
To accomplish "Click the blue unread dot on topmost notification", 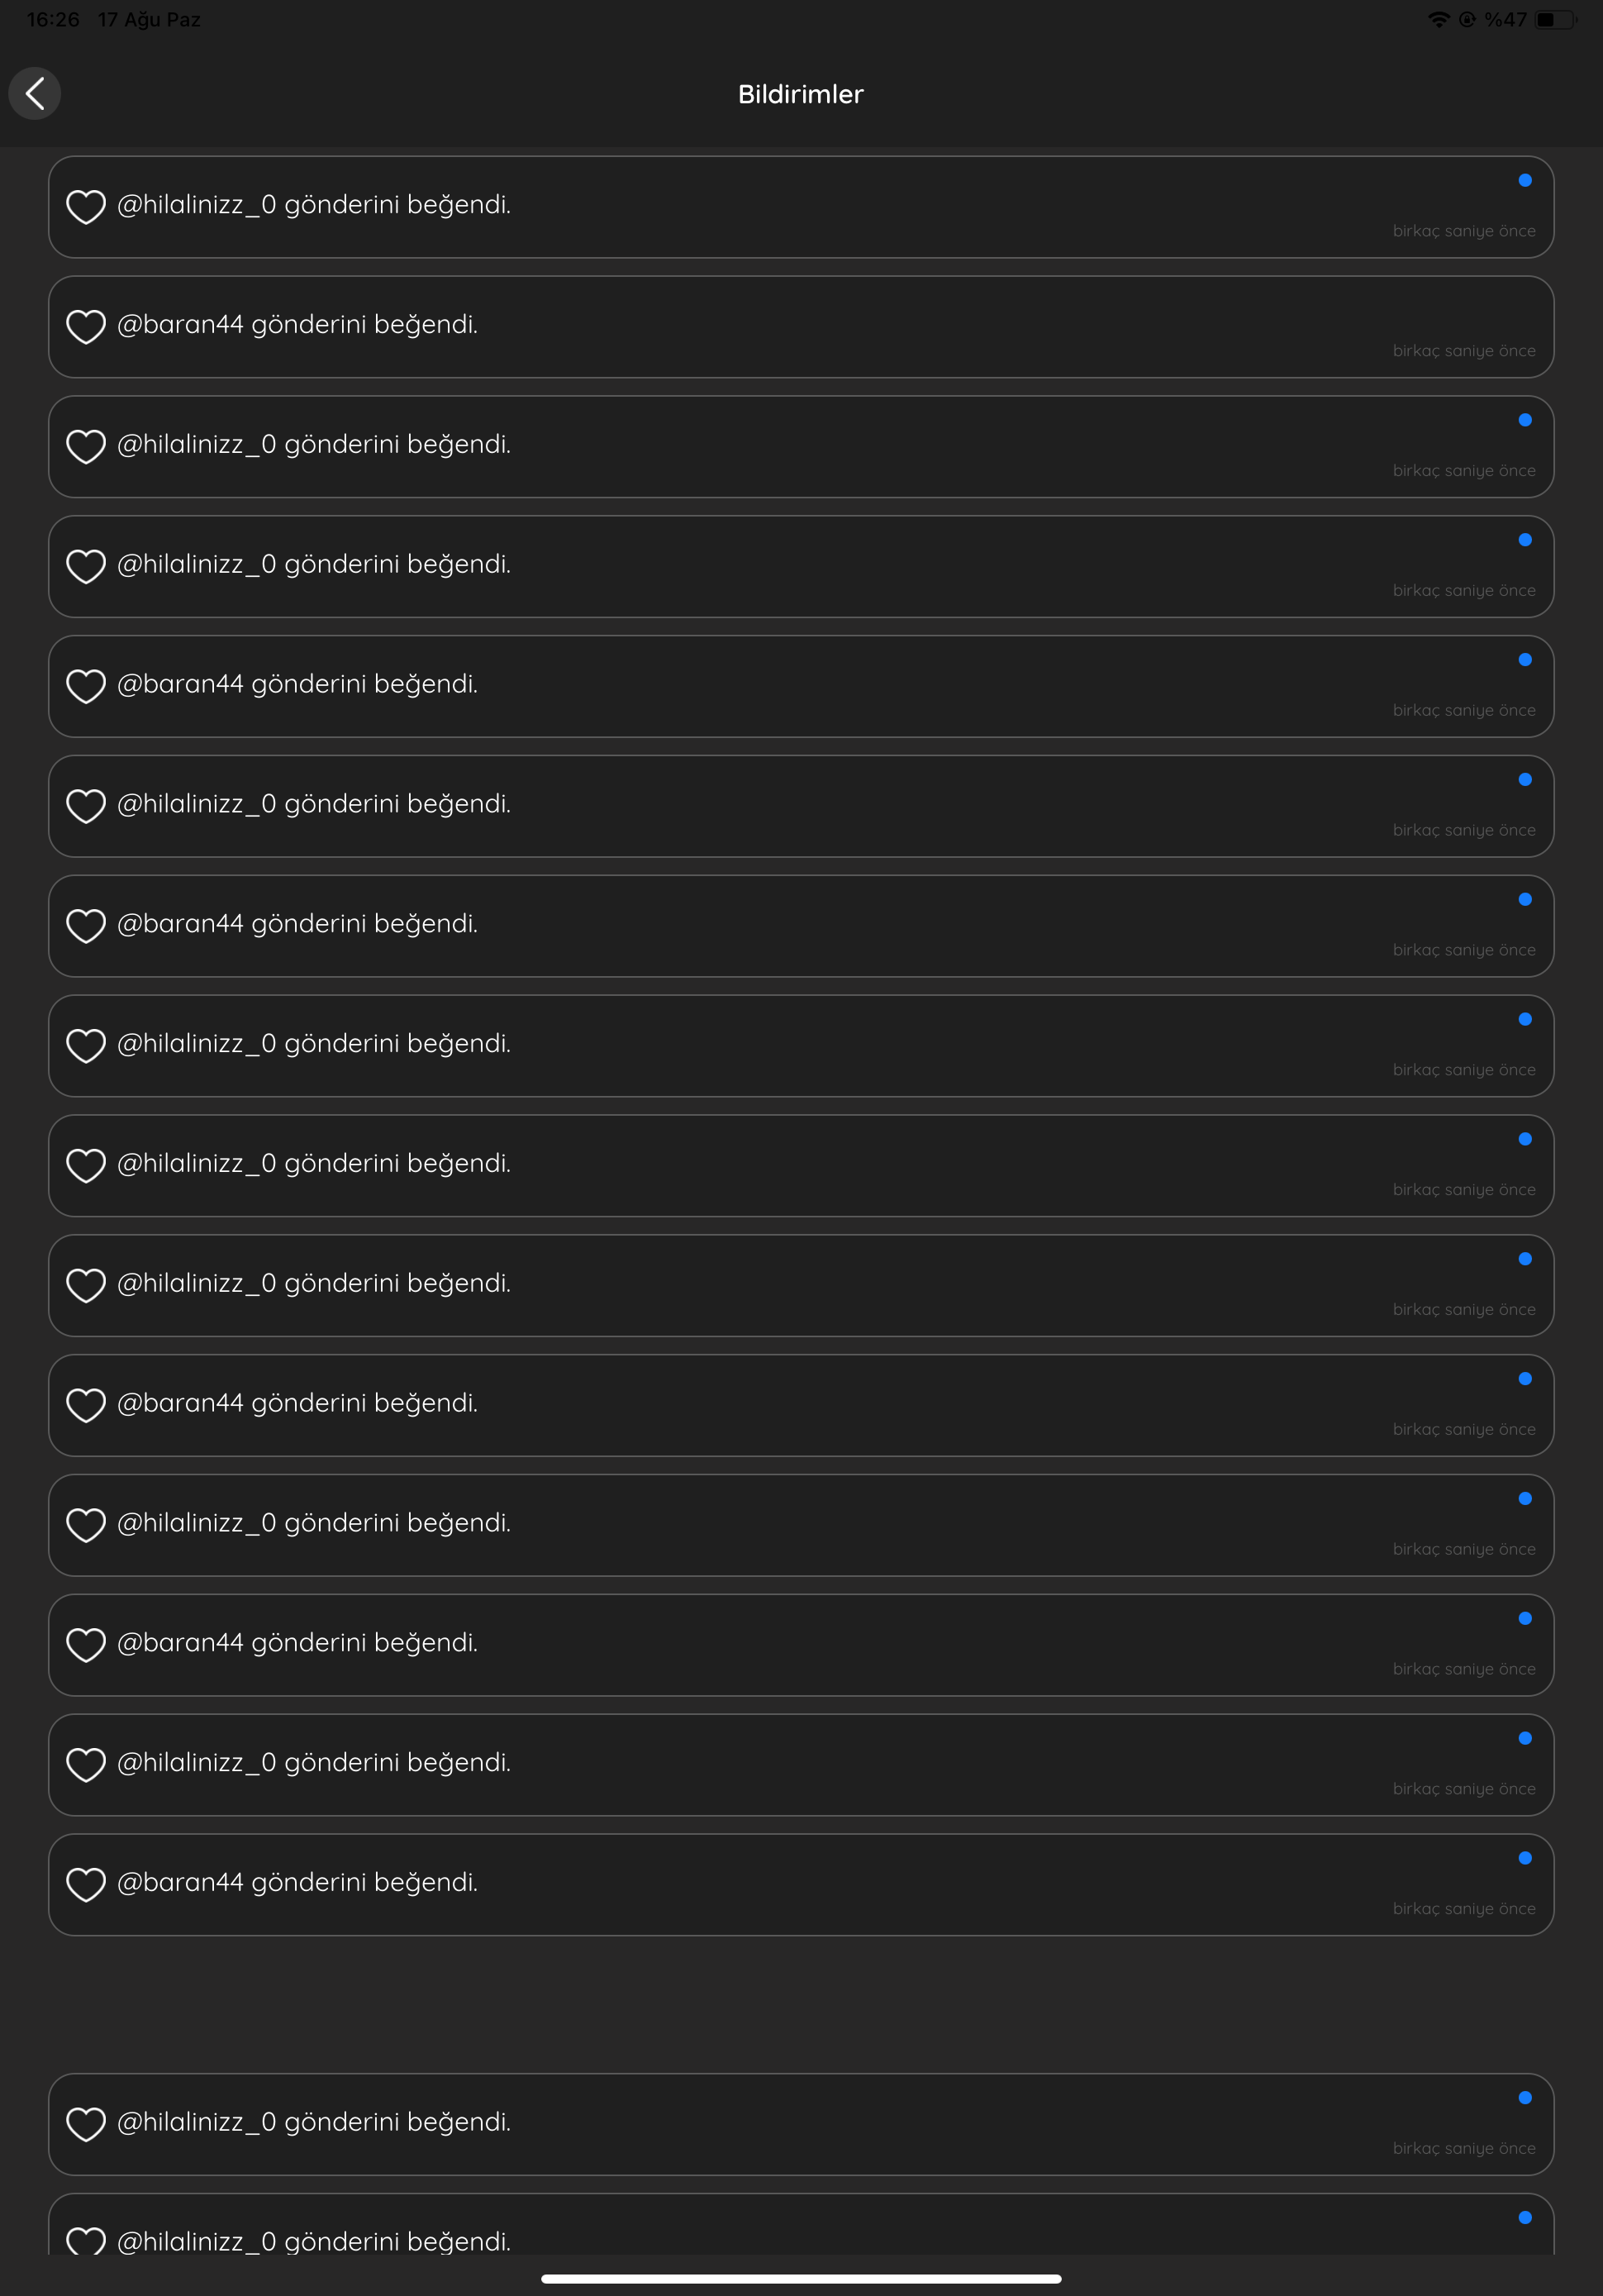I will tap(1525, 180).
